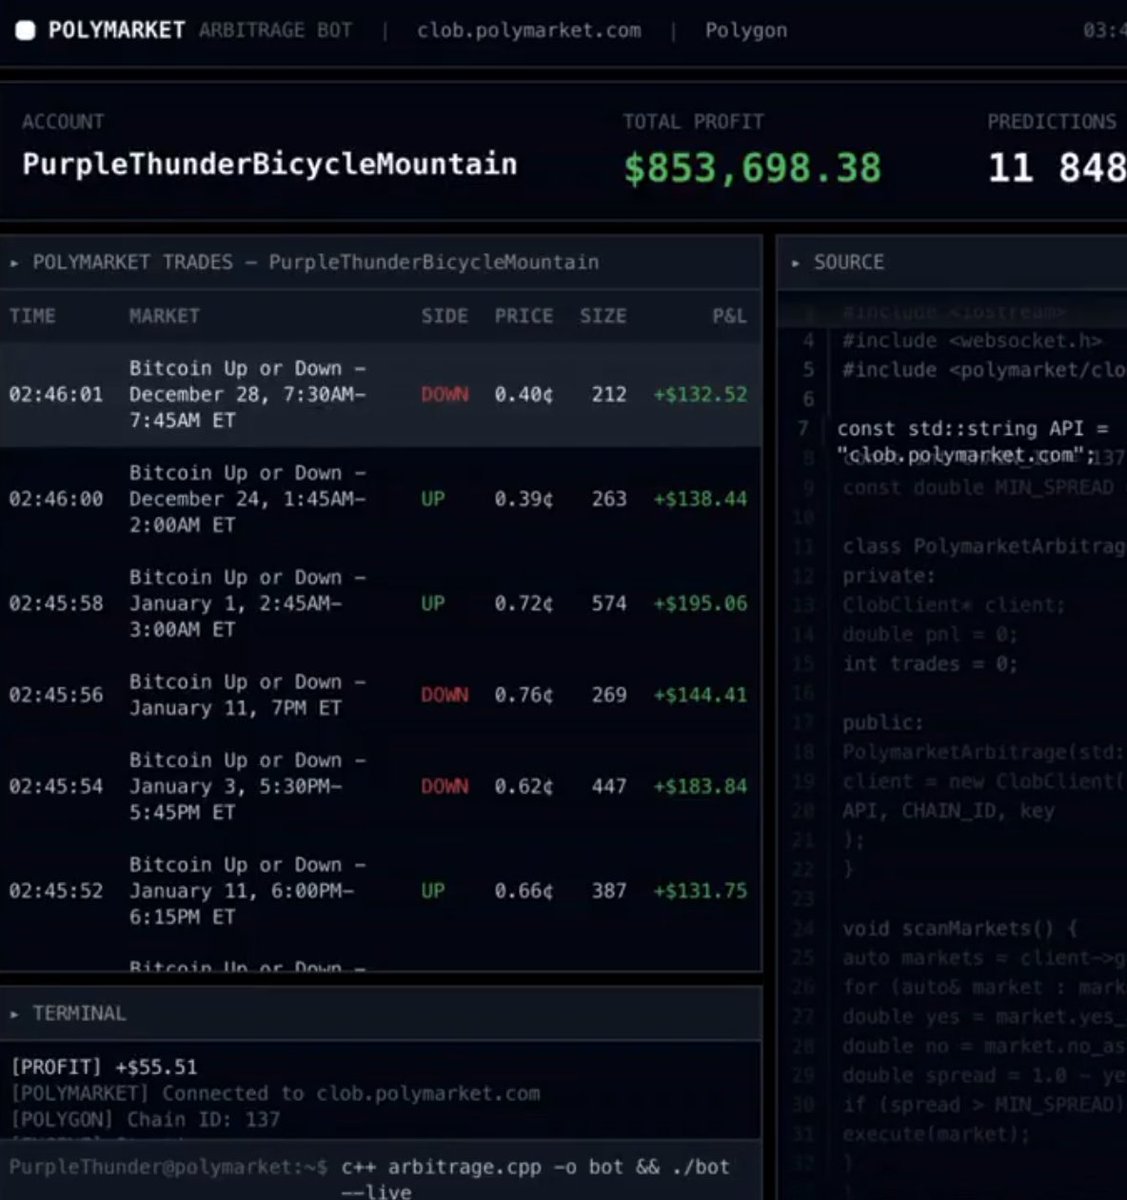Click the +$195.06 profit value
1127x1200 pixels.
click(700, 604)
